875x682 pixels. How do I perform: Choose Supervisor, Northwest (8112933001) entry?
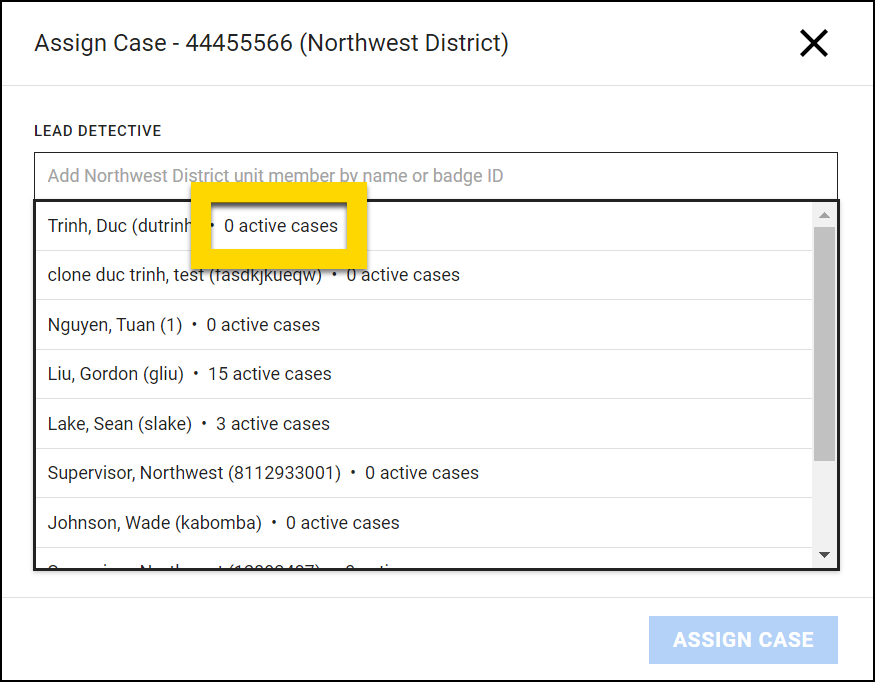pos(194,473)
